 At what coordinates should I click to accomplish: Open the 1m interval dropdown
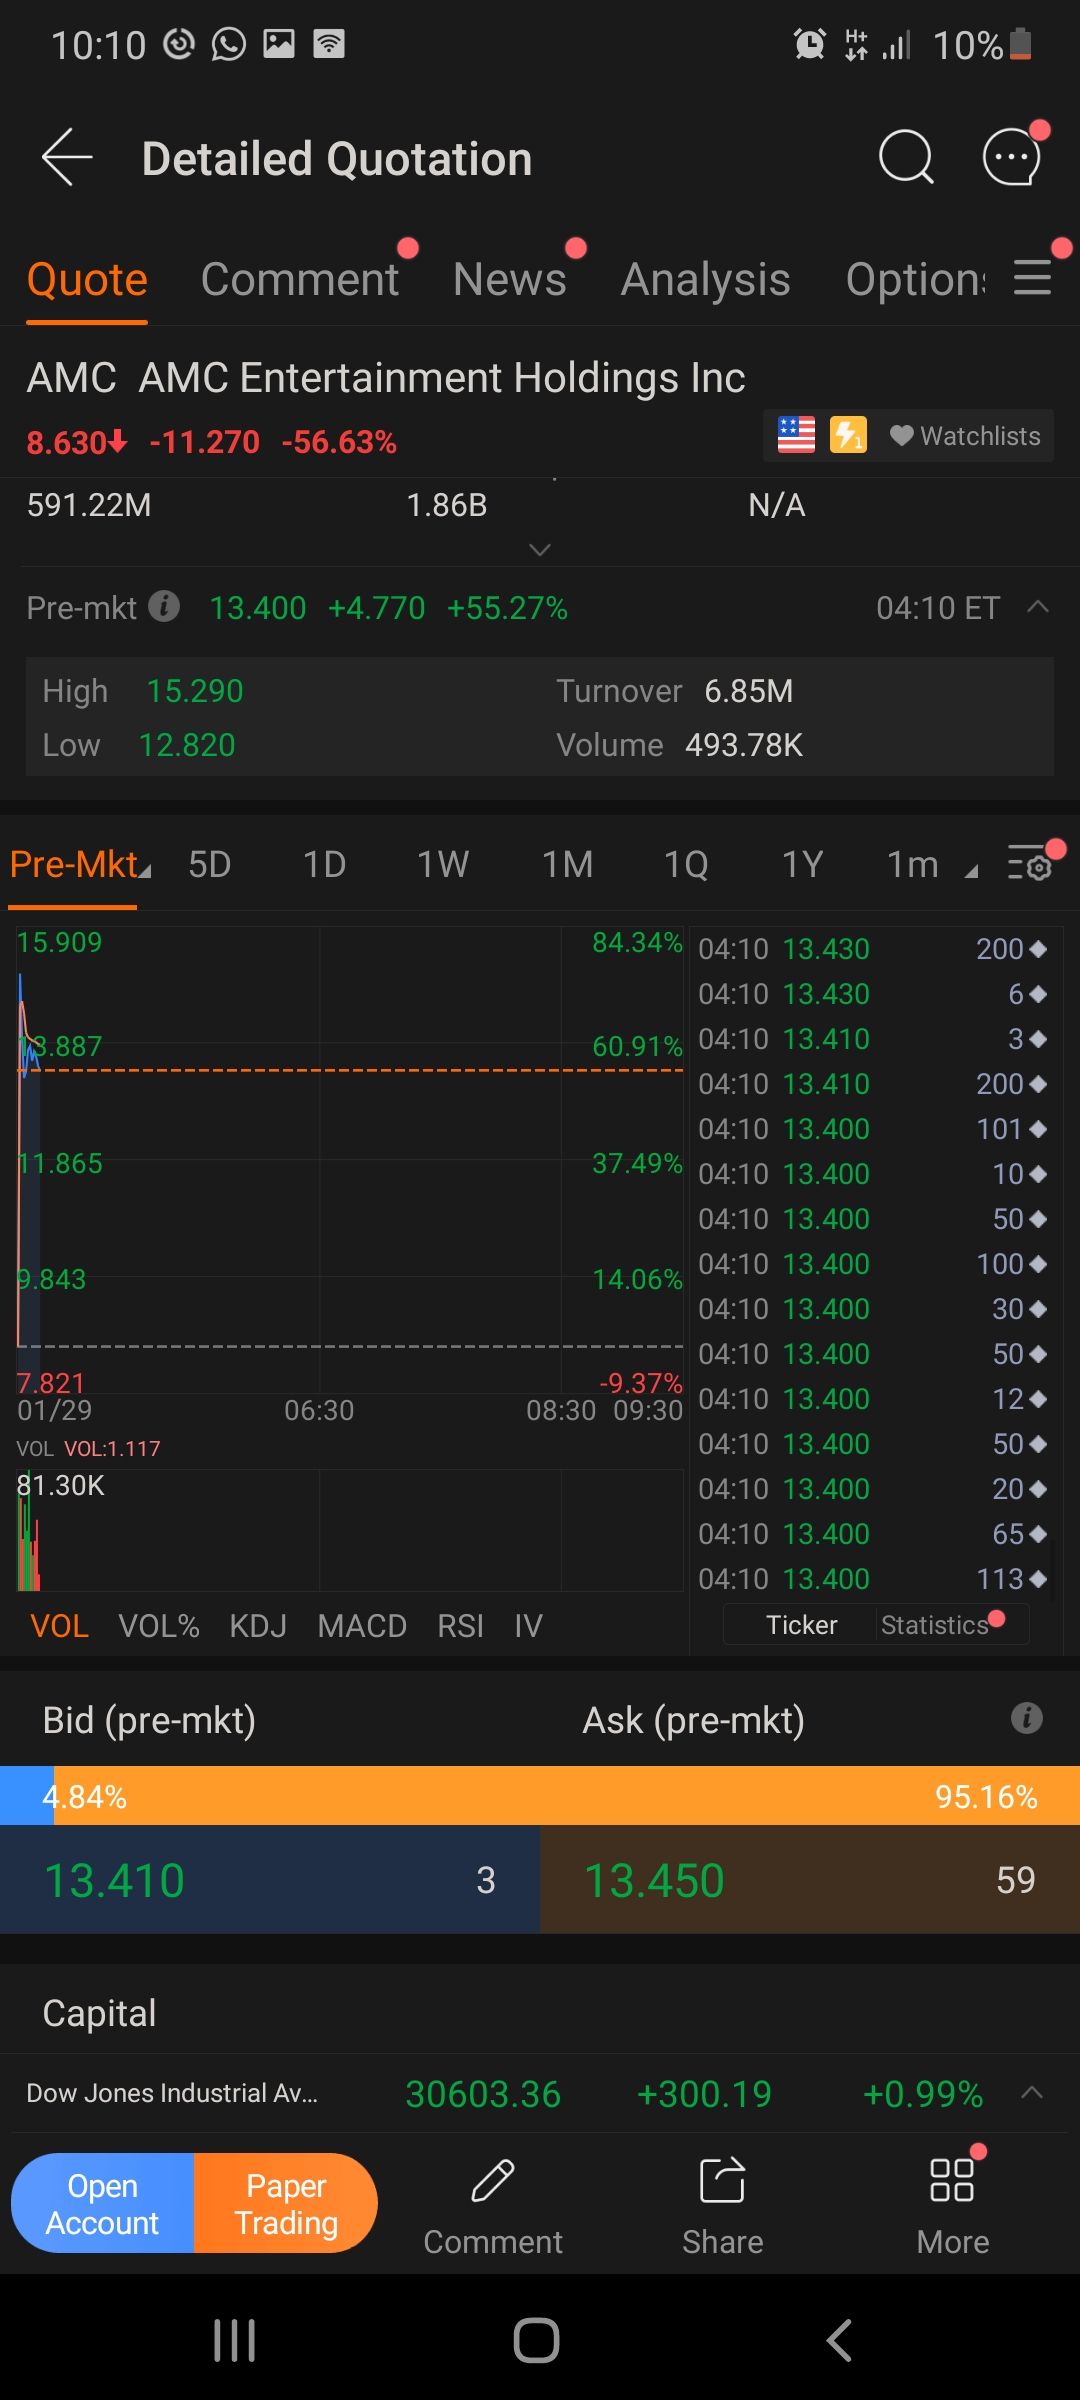click(932, 864)
